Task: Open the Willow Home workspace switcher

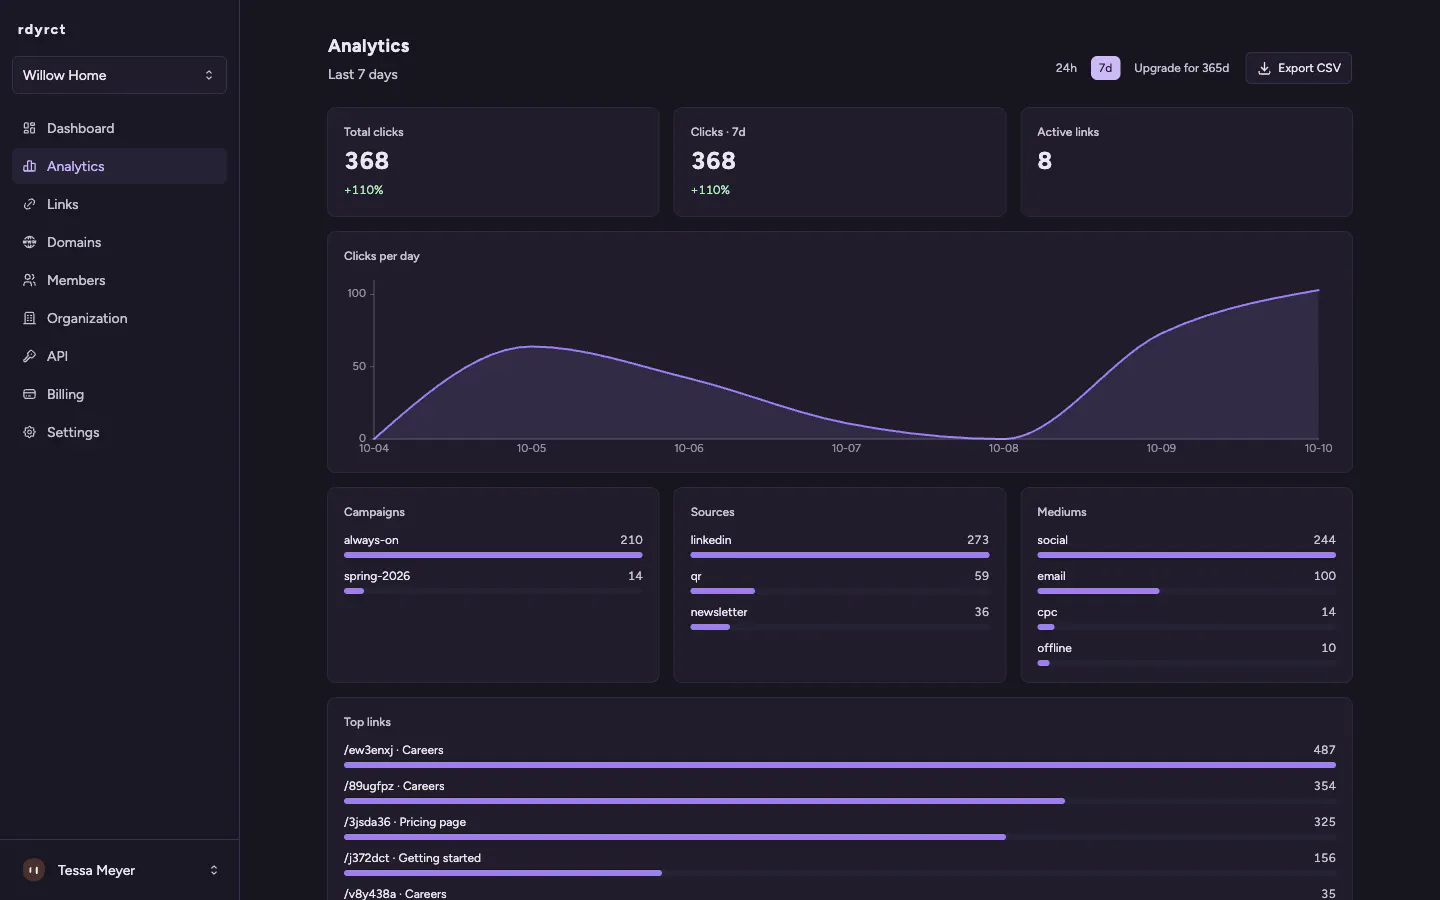Action: click(x=119, y=75)
